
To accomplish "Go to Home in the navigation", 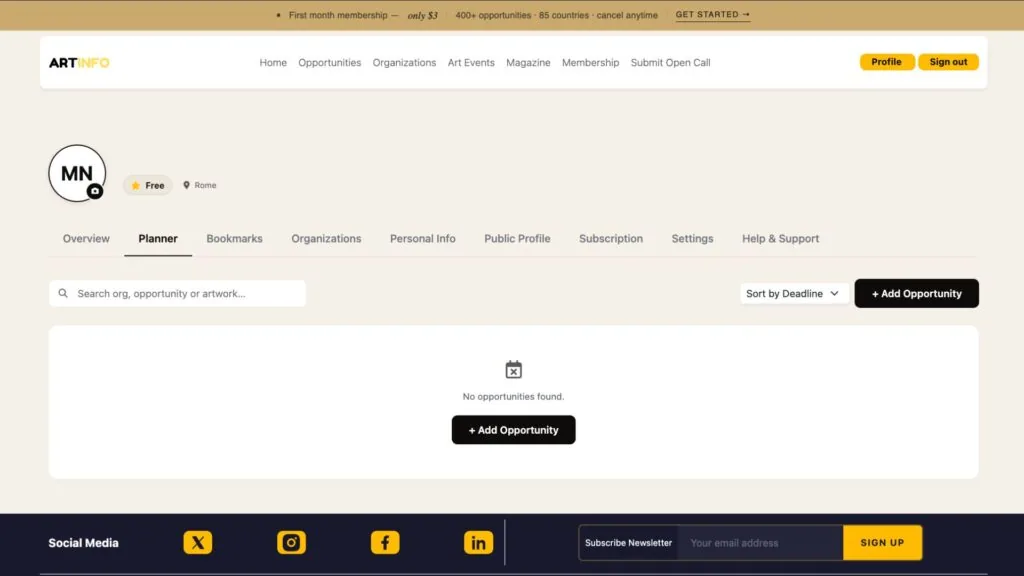I will click(x=273, y=63).
